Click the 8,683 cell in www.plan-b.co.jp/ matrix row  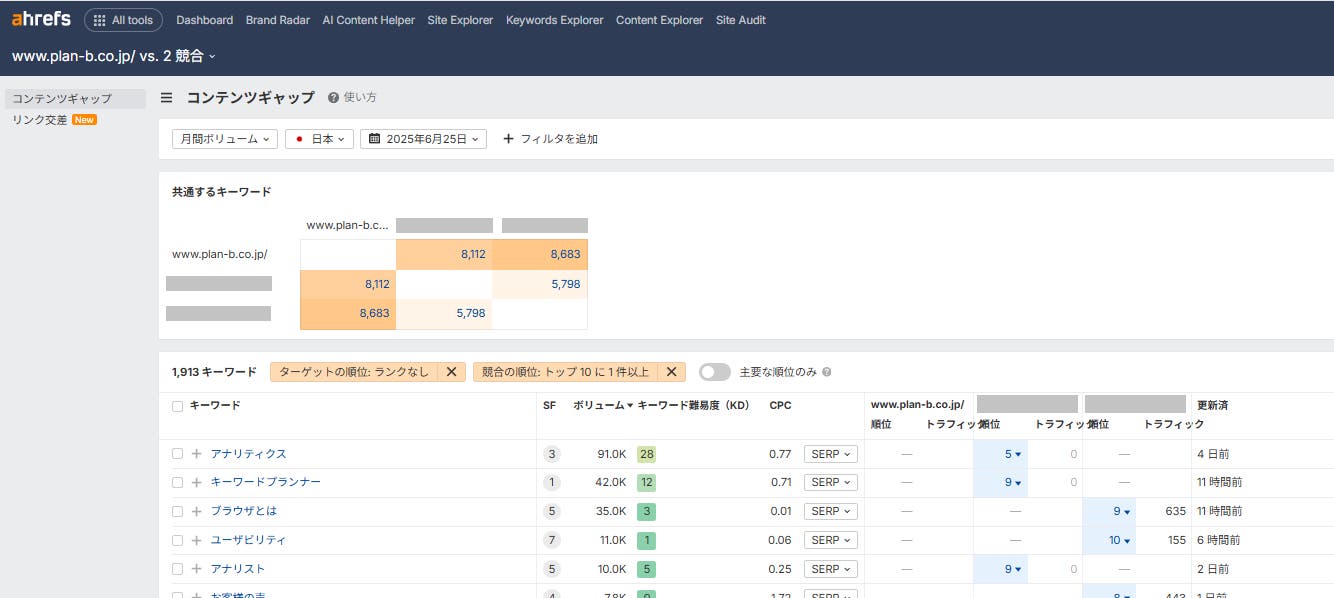coord(540,254)
